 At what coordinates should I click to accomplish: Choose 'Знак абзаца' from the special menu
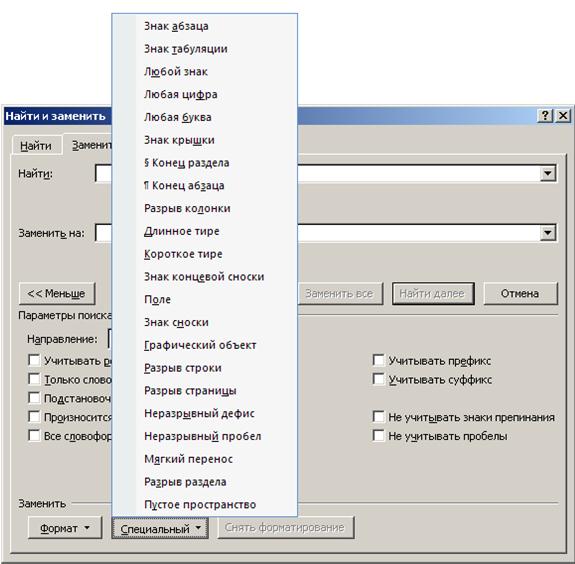pyautogui.click(x=205, y=26)
